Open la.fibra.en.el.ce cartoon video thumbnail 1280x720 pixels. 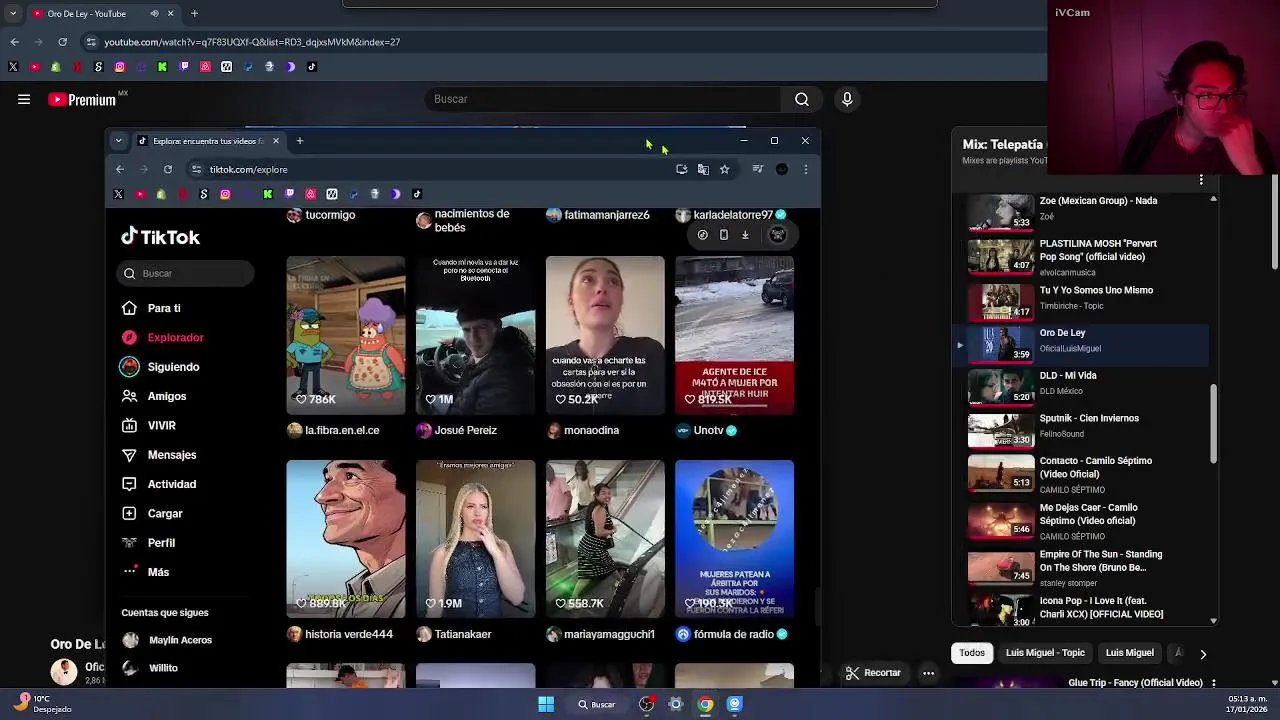(x=345, y=335)
